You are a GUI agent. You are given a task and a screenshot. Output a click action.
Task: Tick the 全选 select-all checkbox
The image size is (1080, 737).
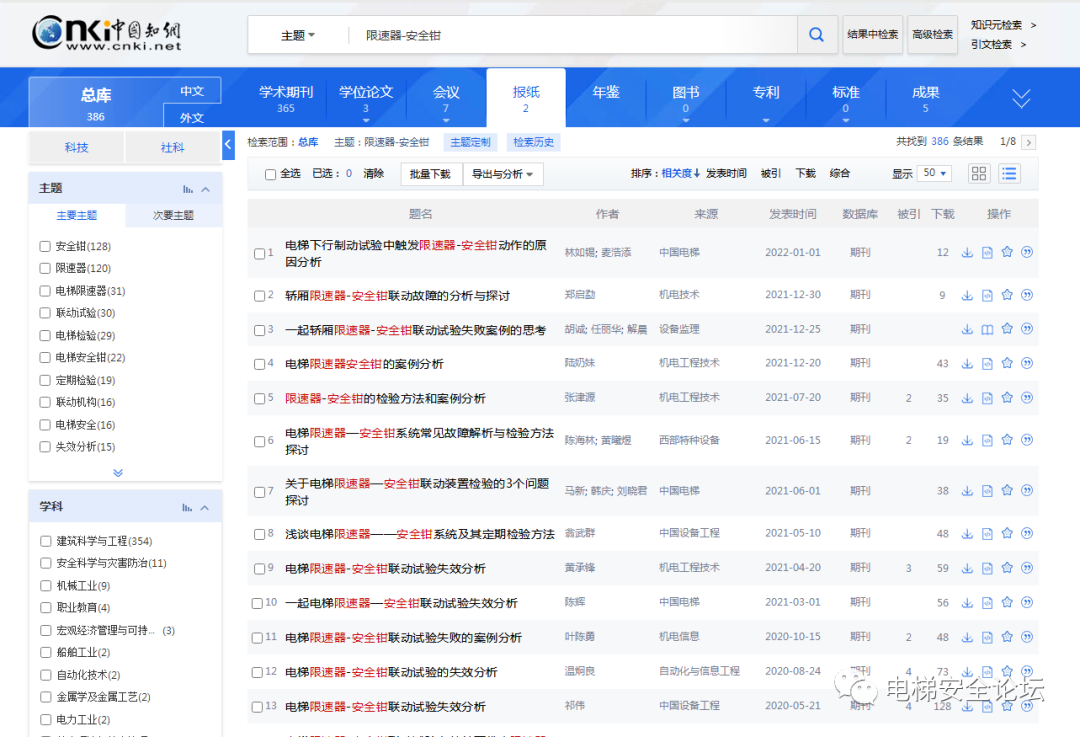tap(271, 174)
